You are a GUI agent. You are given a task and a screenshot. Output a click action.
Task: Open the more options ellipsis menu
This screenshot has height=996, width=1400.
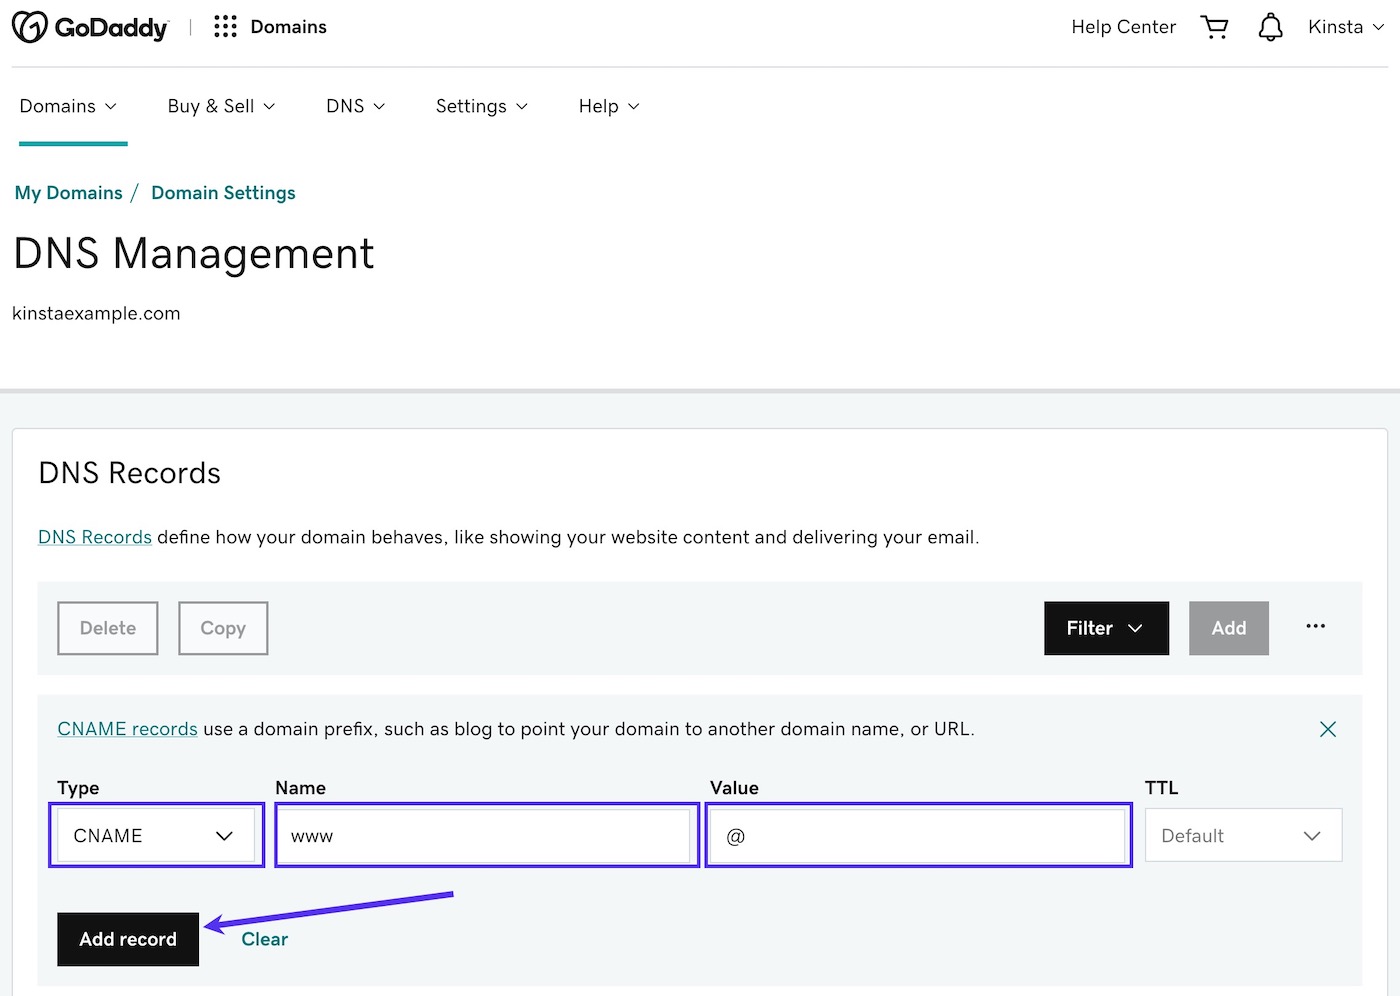click(1315, 627)
